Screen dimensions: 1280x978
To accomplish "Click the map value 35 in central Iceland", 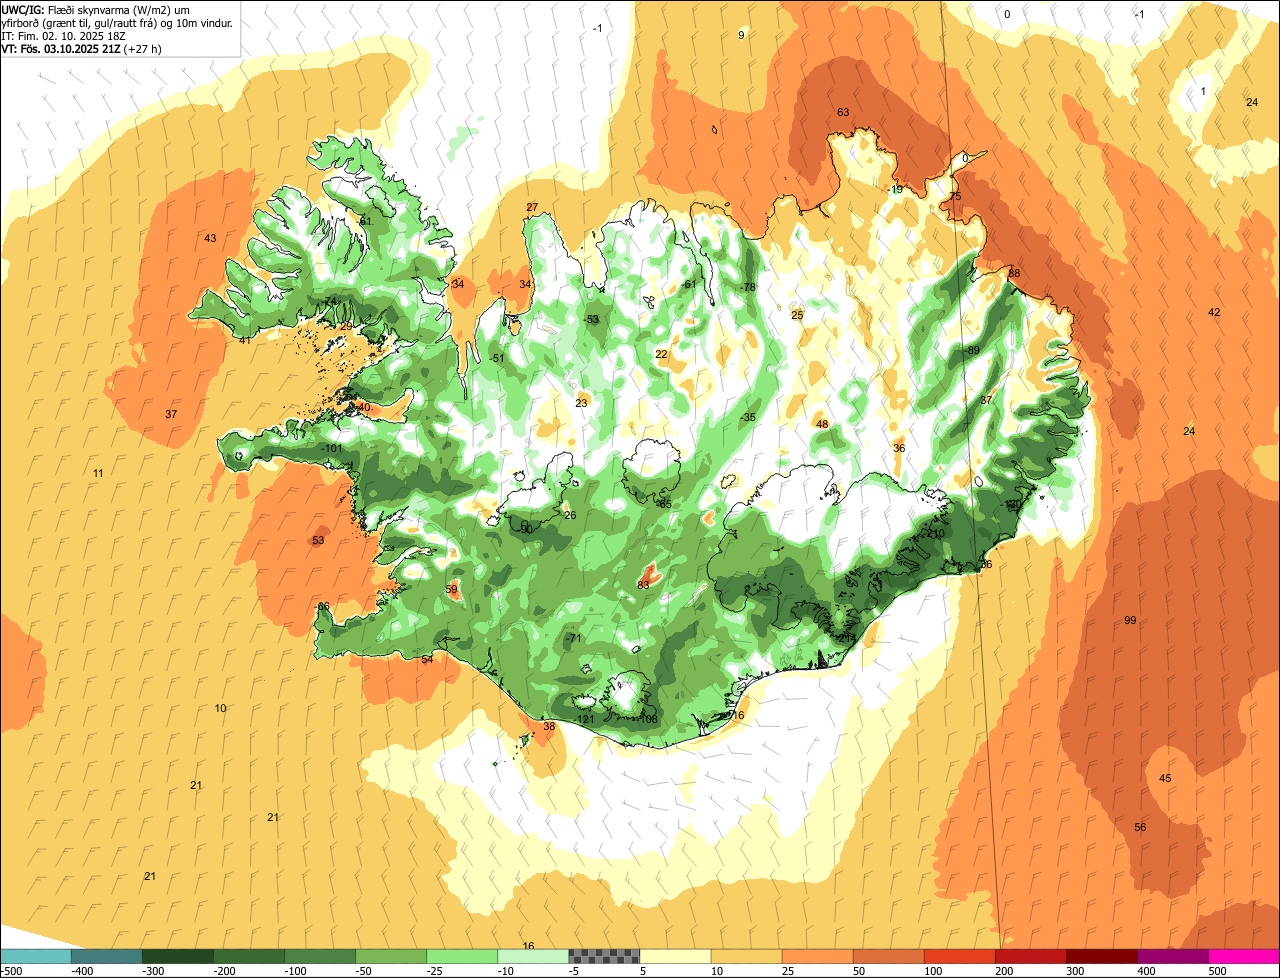I will coord(749,418).
